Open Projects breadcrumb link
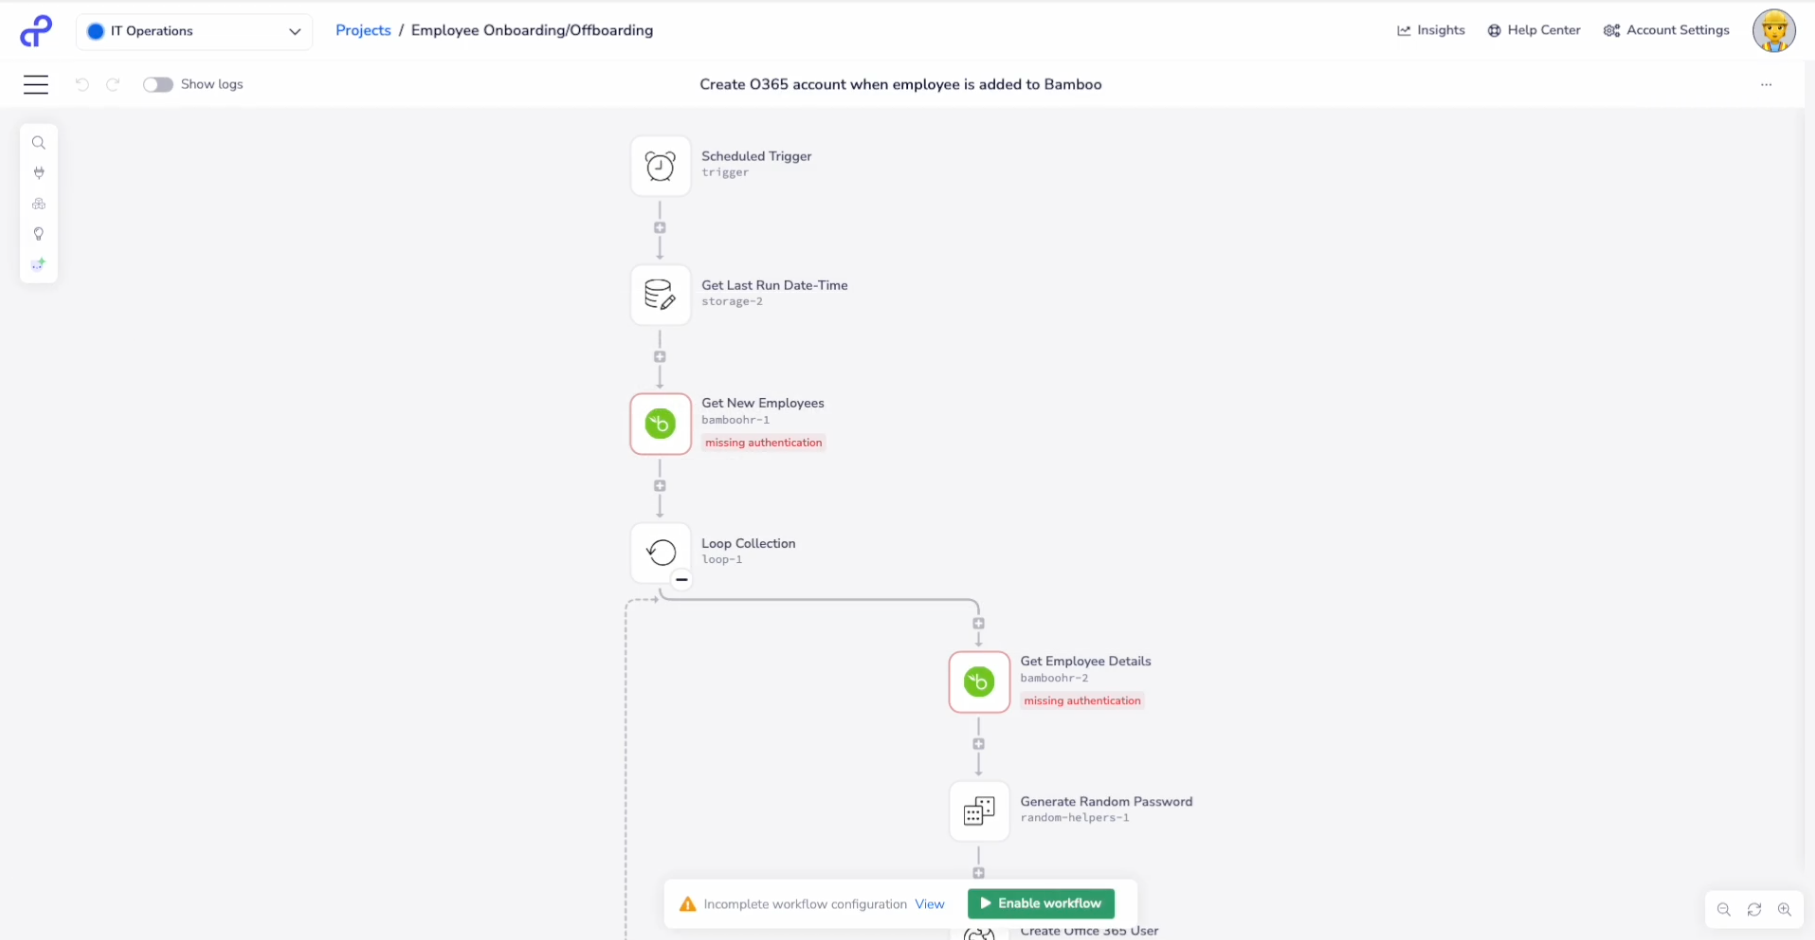1815x940 pixels. point(363,30)
